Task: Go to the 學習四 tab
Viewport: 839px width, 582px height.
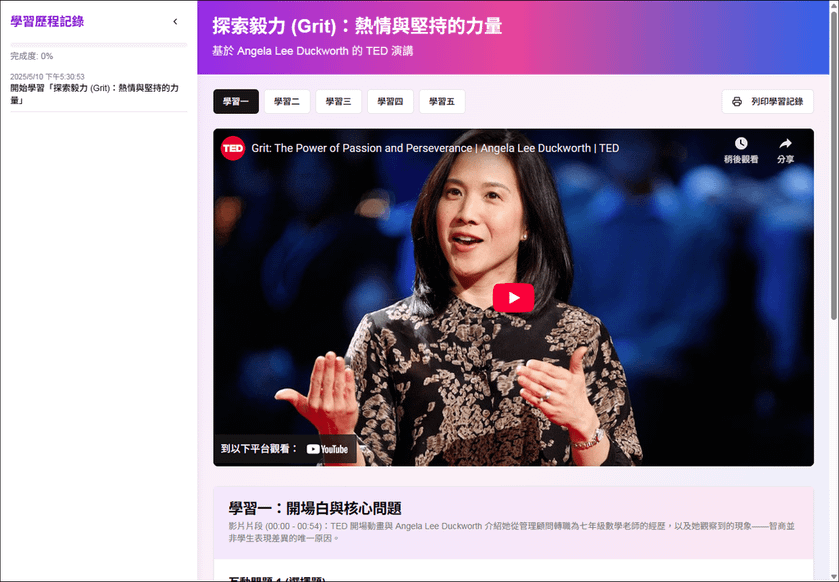Action: click(x=390, y=102)
